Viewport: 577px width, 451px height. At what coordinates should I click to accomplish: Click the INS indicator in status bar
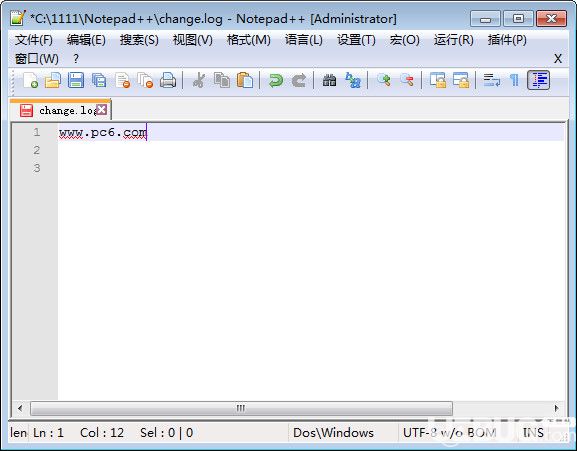pyautogui.click(x=533, y=433)
